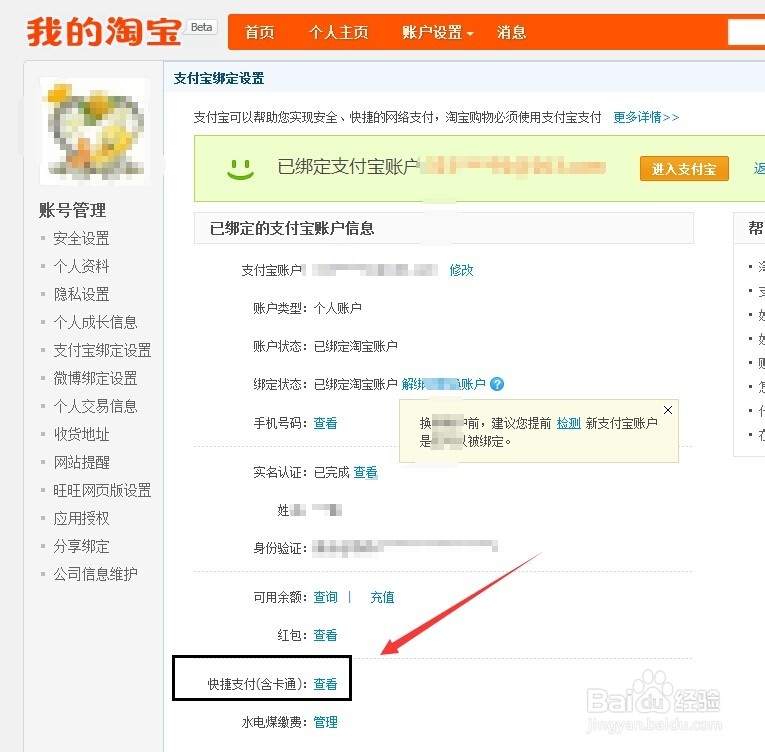Open 分享绑定 in the sidebar

click(x=81, y=547)
